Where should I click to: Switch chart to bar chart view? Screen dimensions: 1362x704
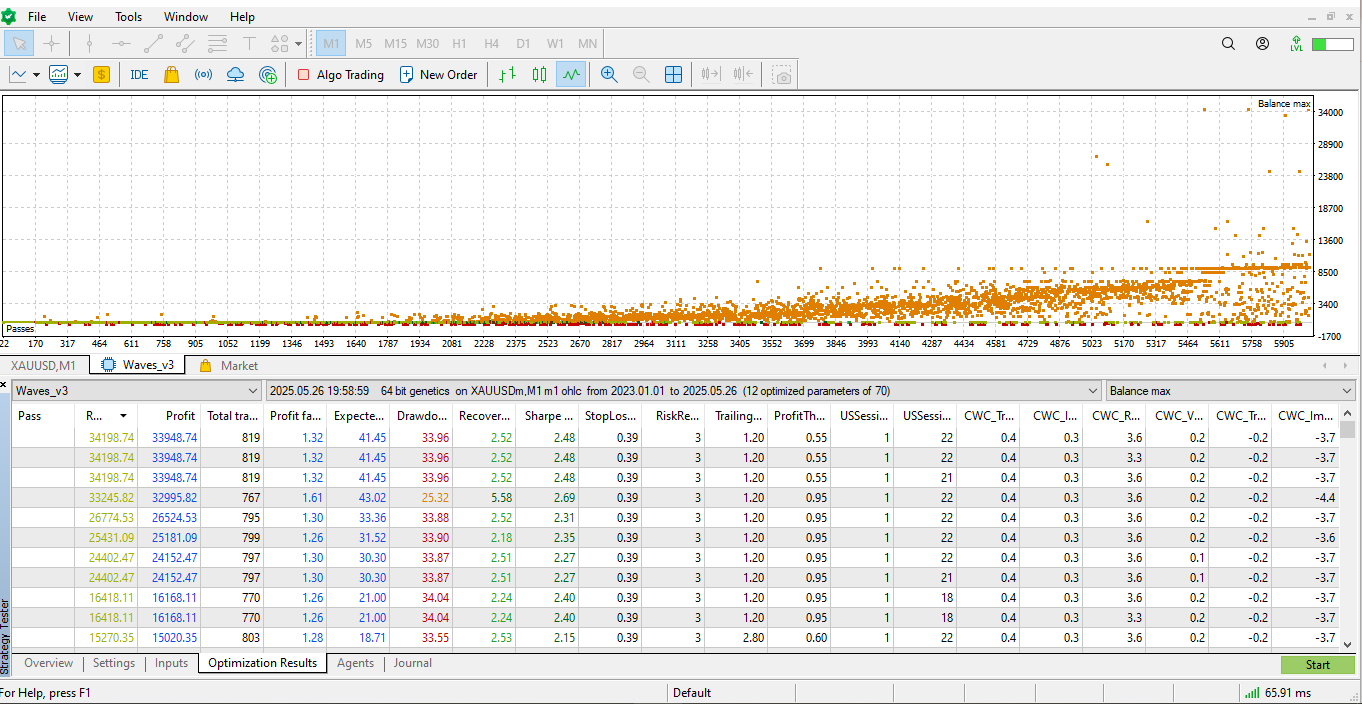(508, 75)
